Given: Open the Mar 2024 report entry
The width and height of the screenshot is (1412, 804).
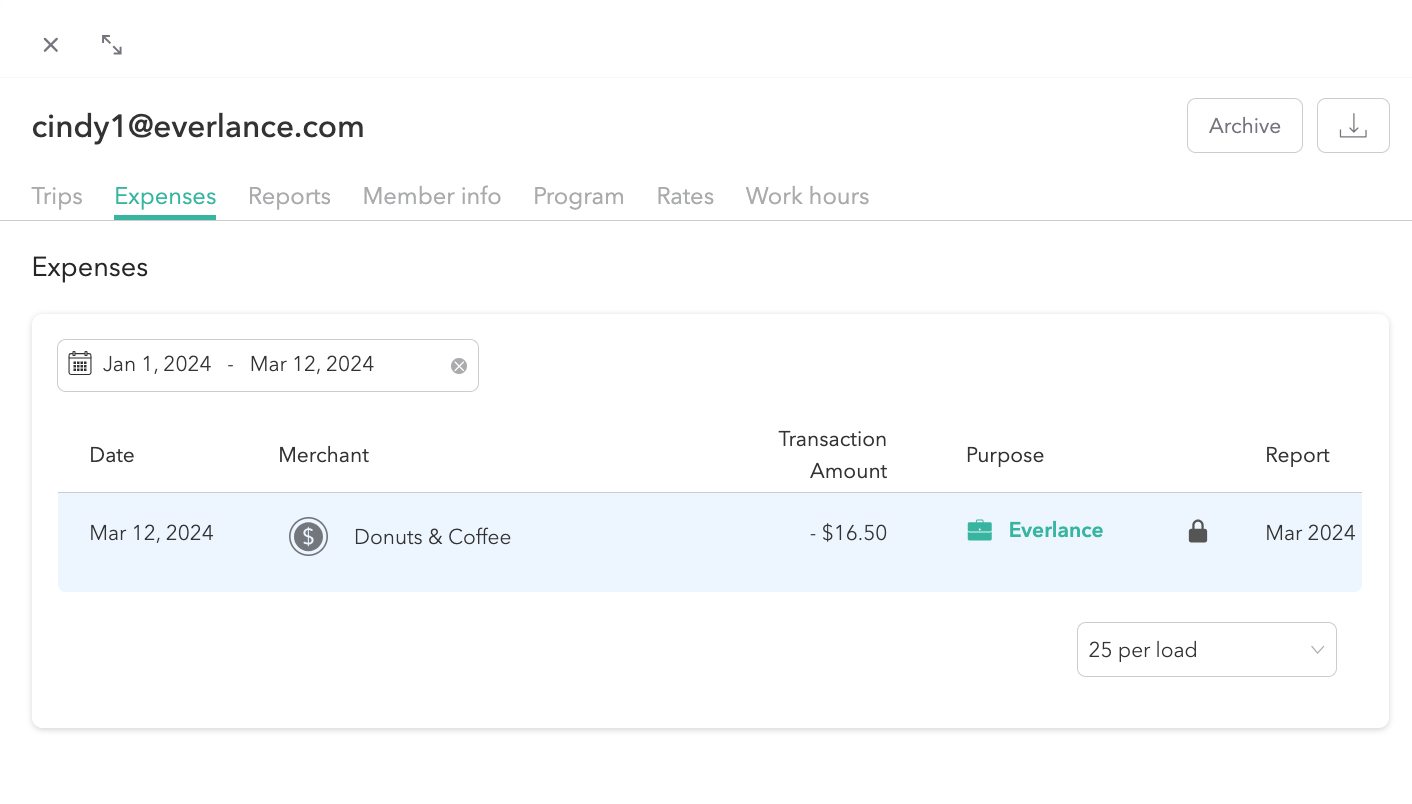Looking at the screenshot, I should tap(1309, 533).
